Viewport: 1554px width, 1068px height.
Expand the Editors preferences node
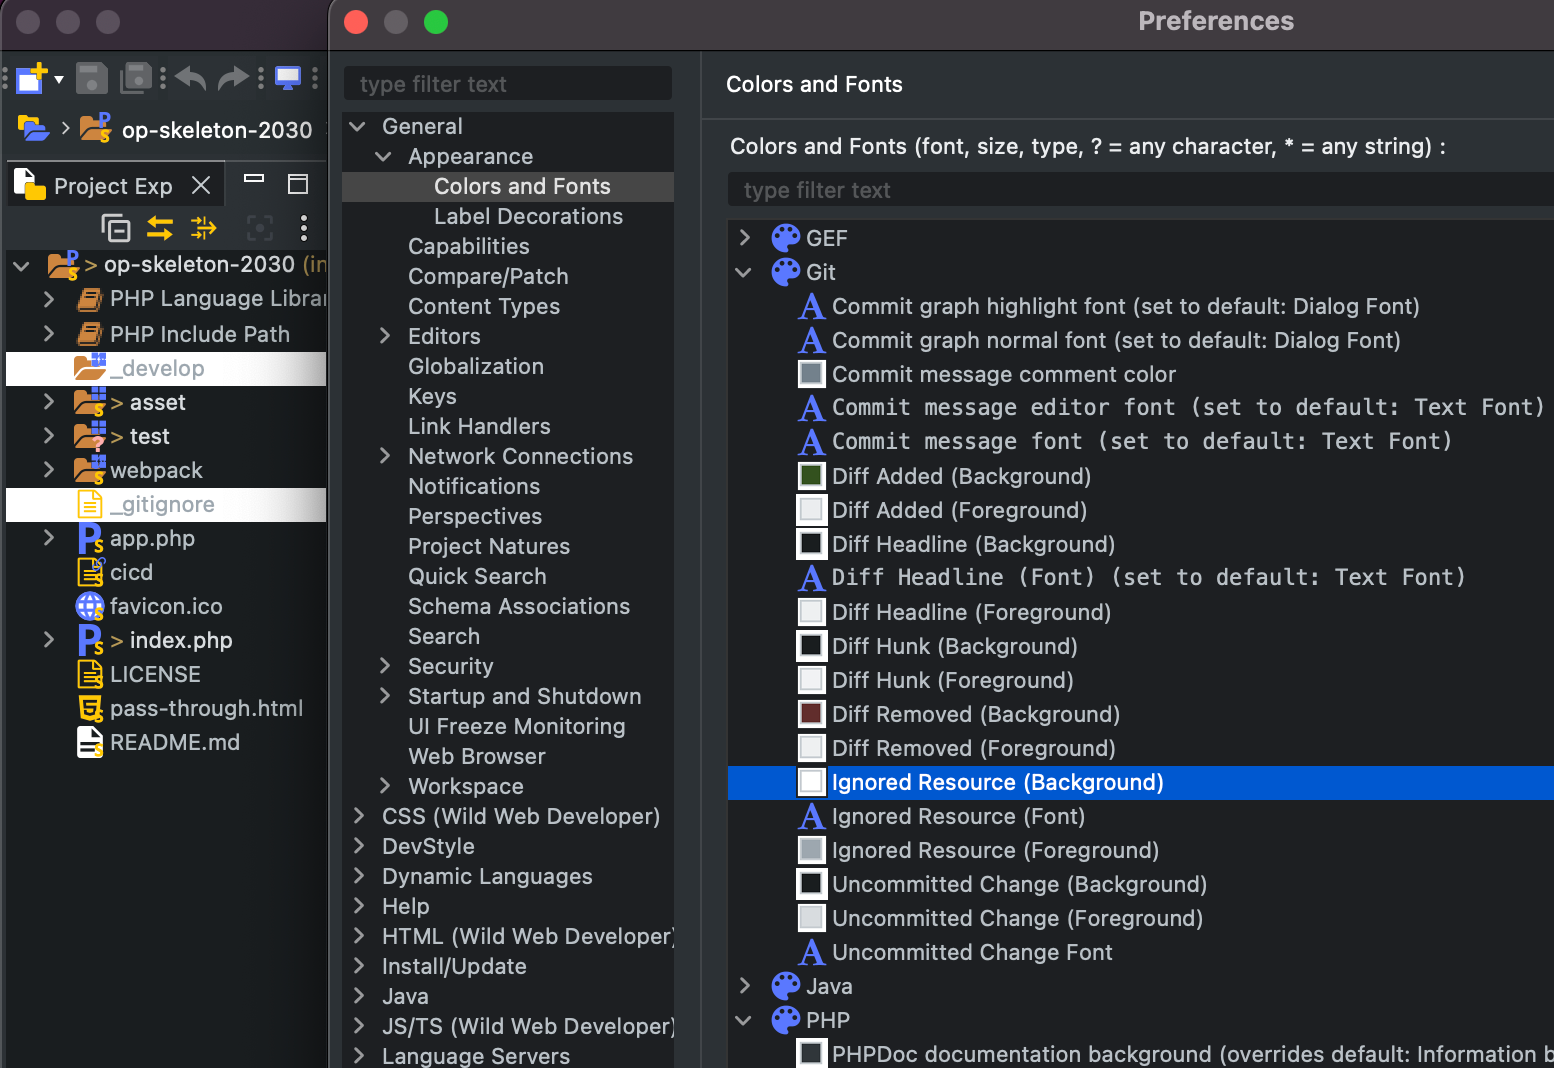385,336
